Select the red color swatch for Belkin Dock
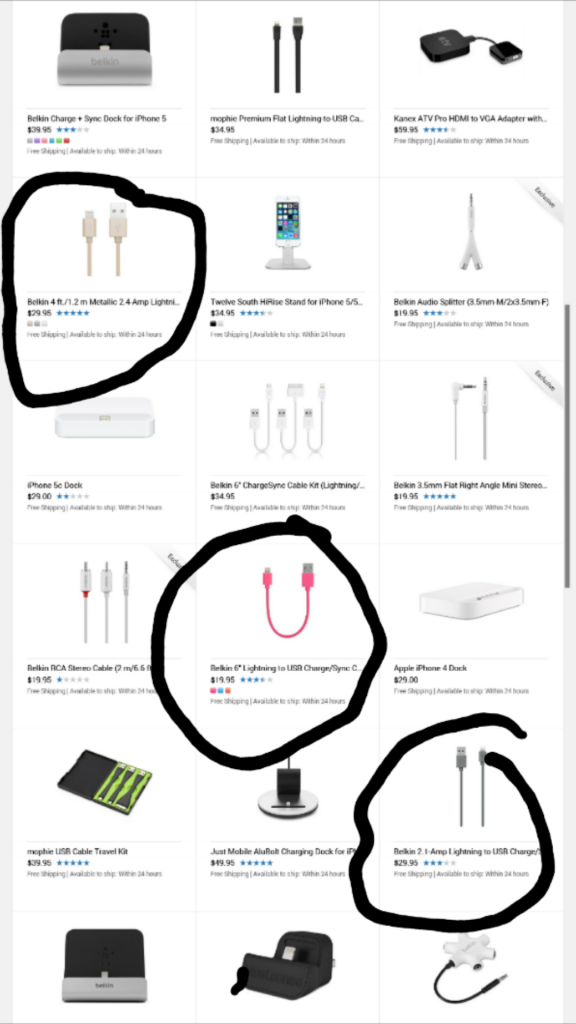The width and height of the screenshot is (576, 1024). (x=67, y=141)
